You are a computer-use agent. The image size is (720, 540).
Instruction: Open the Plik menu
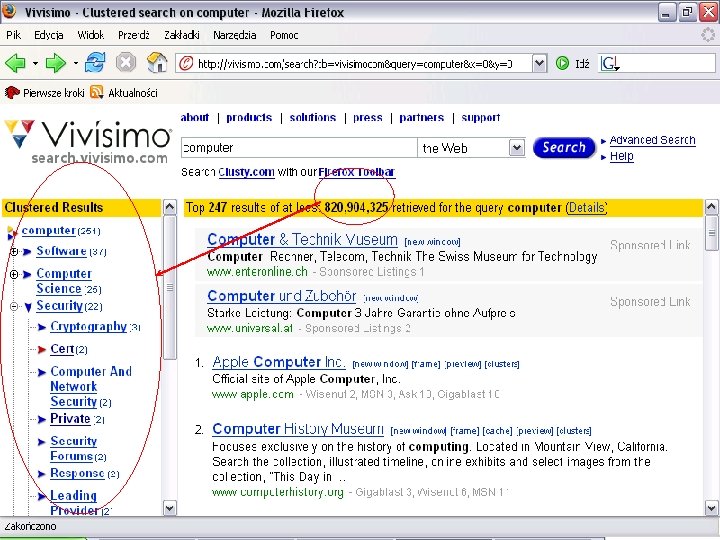[13, 35]
